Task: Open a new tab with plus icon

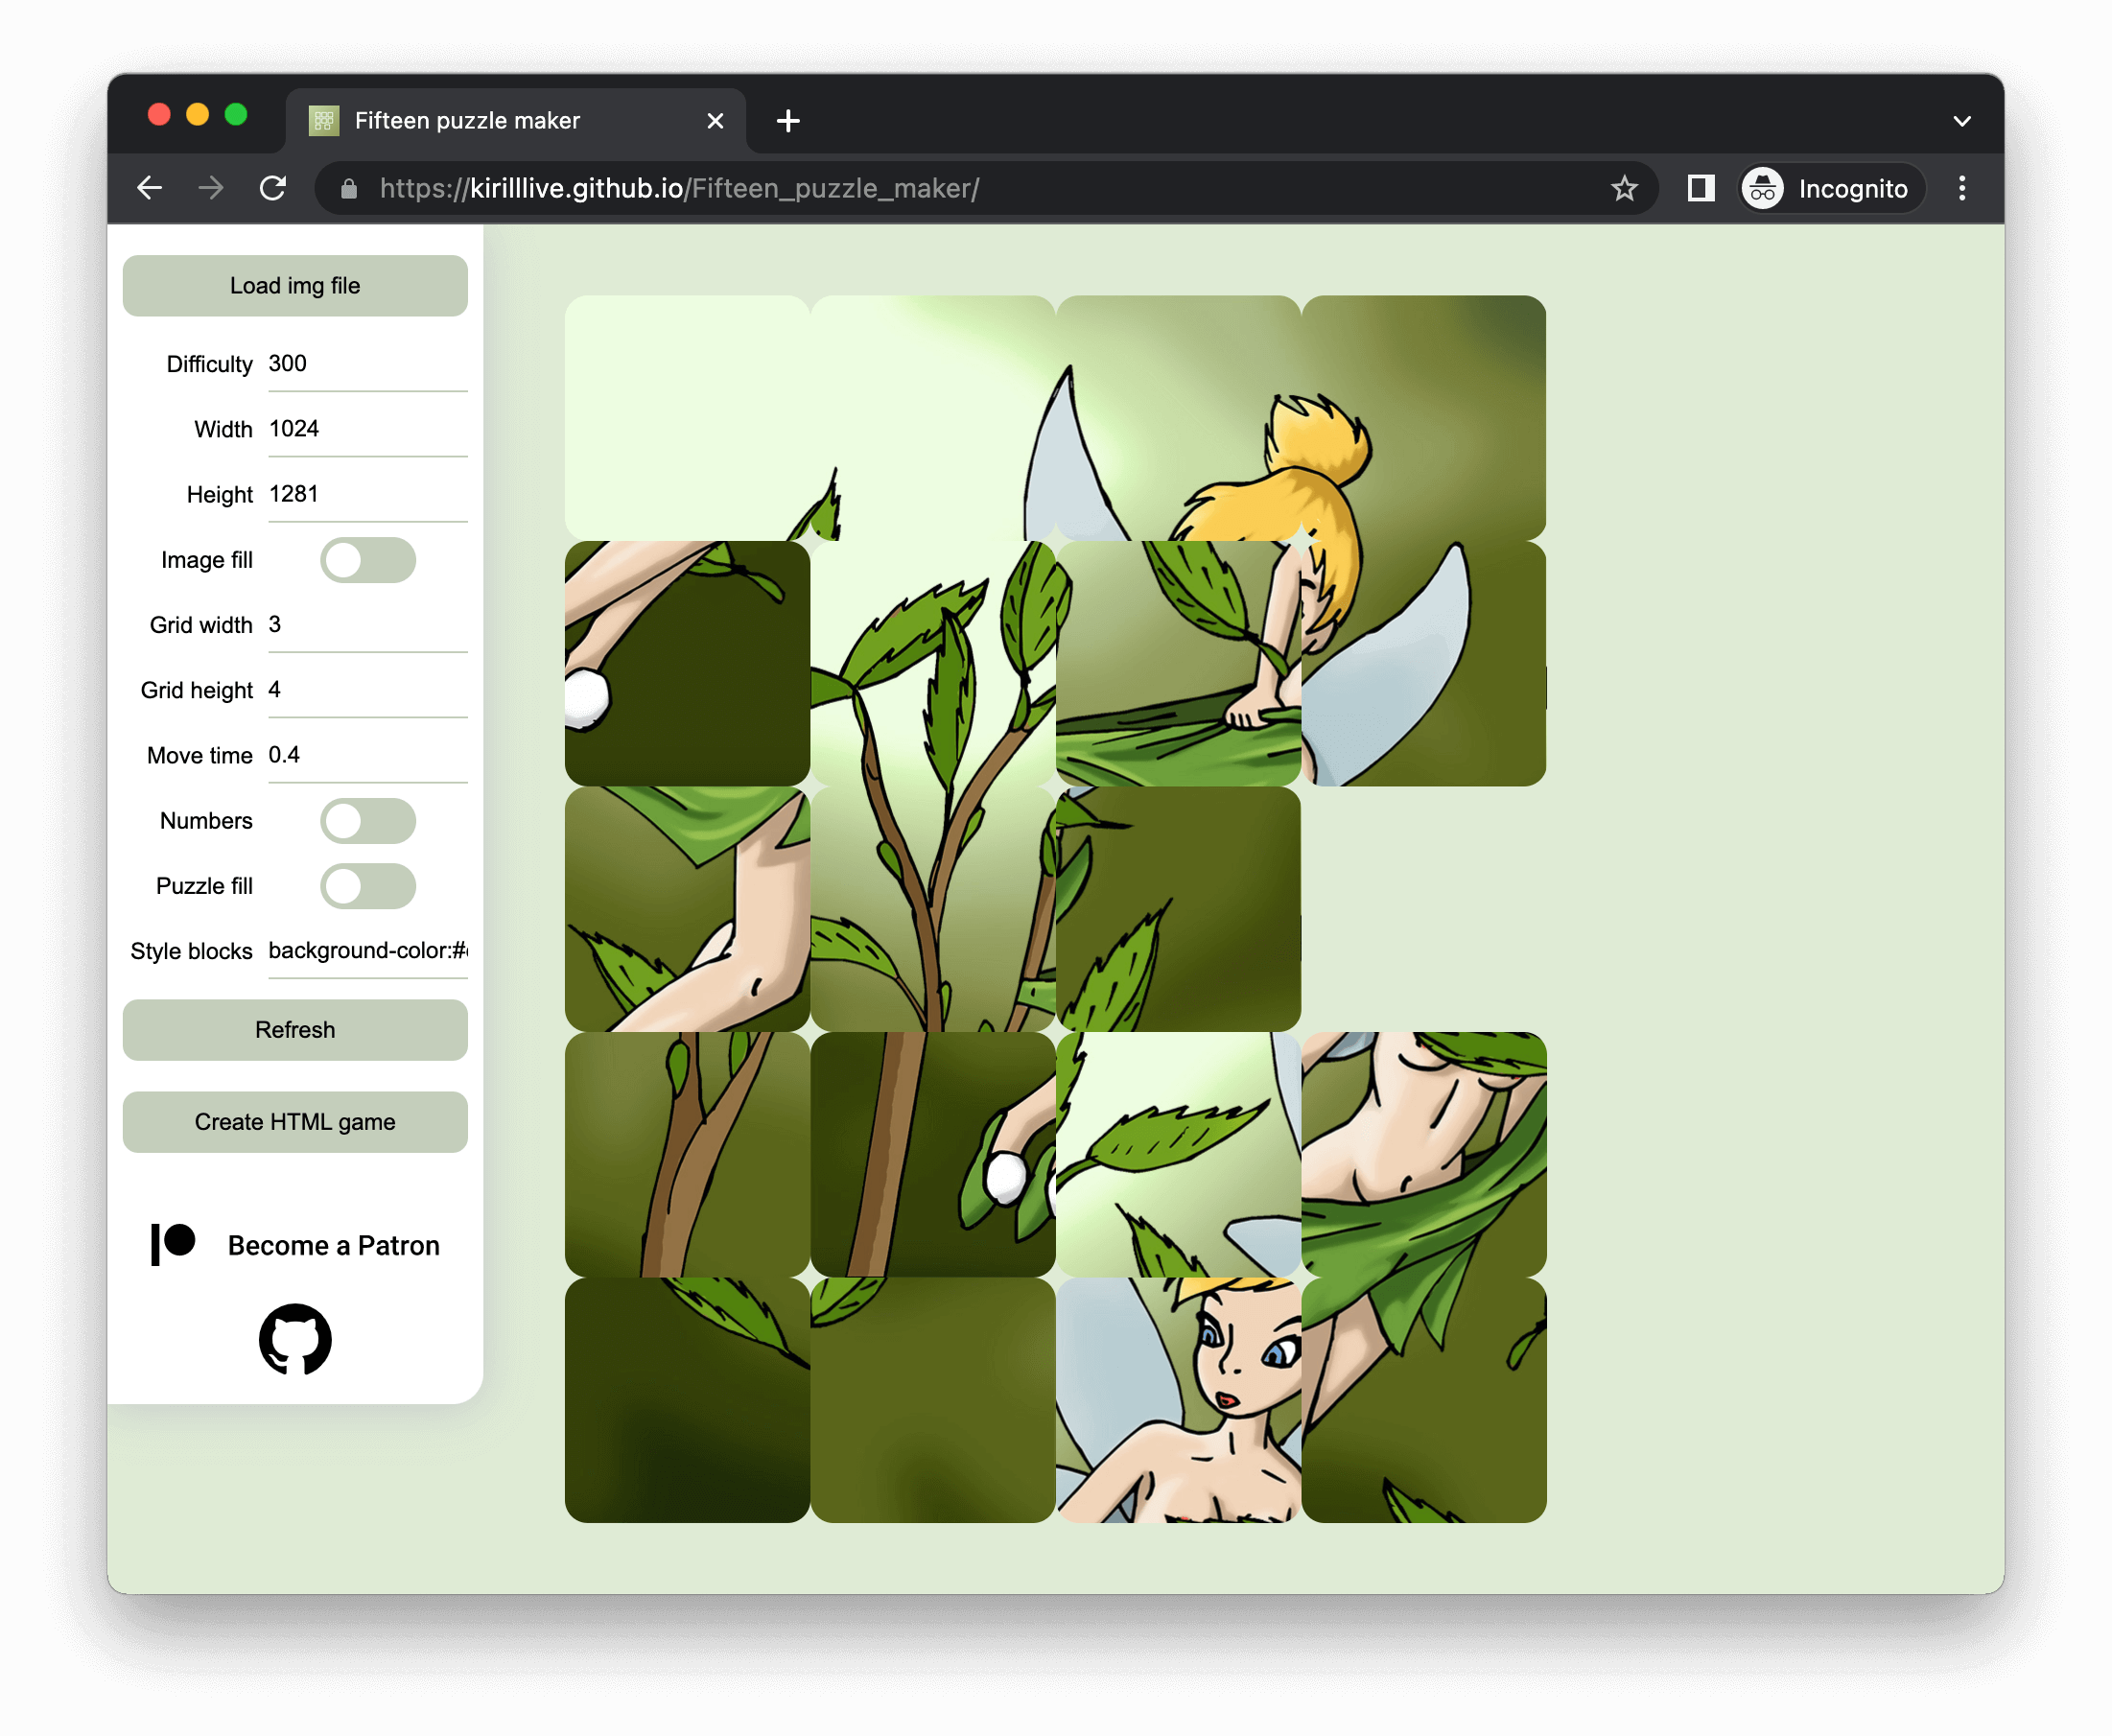Action: [x=788, y=121]
